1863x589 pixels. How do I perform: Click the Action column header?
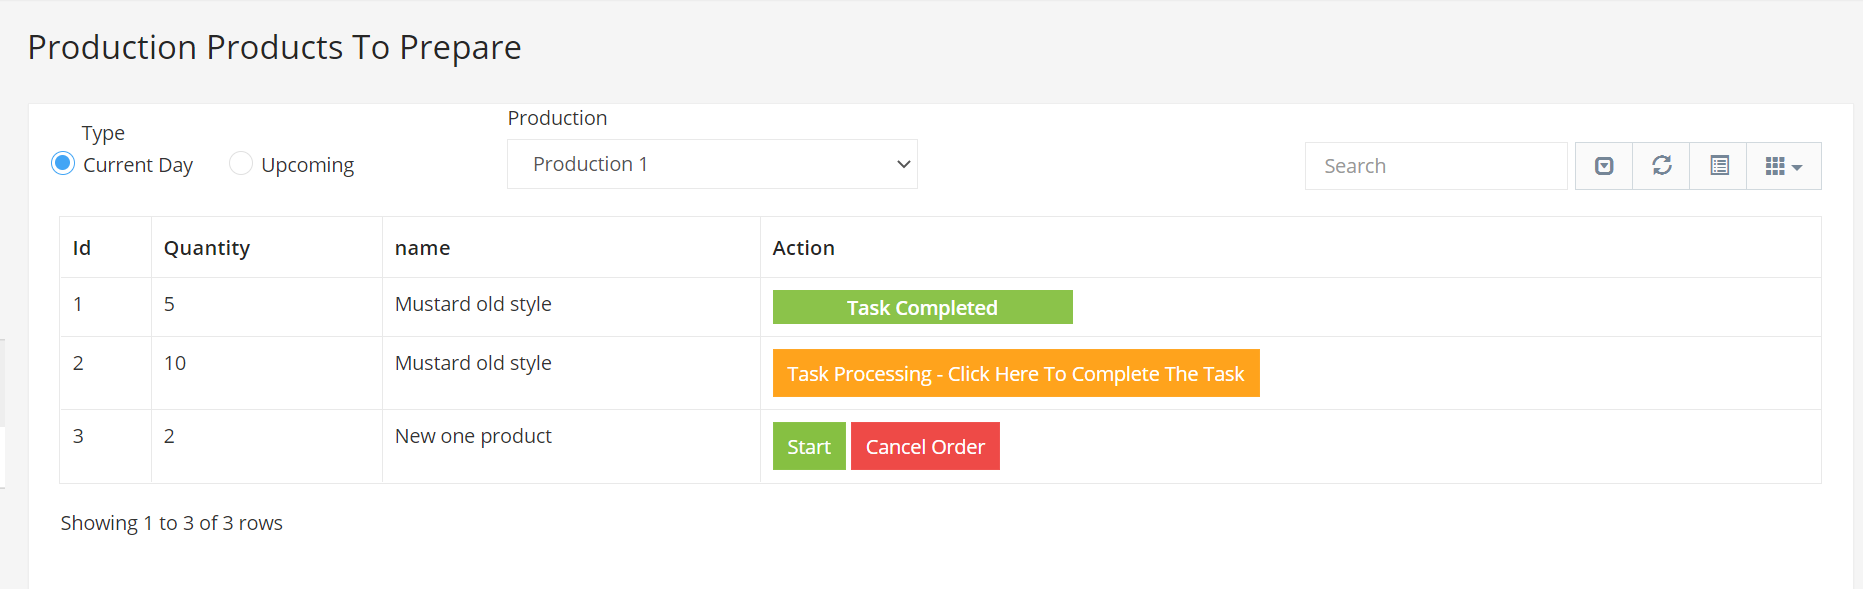point(803,248)
